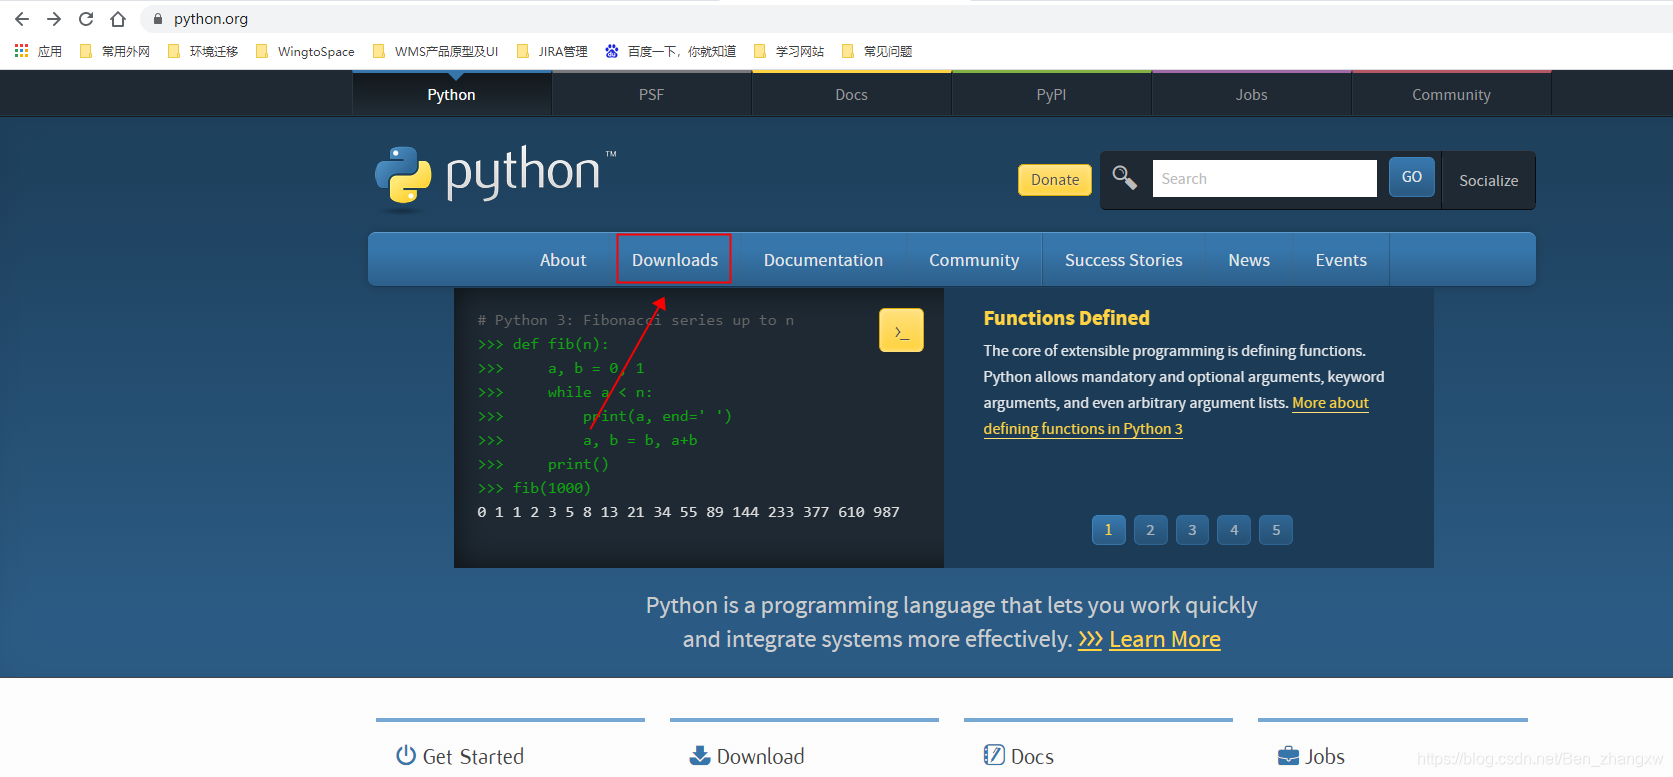Open the WingtoSpace bookmark folder
Screen dimensions: 1673x777
coord(305,51)
